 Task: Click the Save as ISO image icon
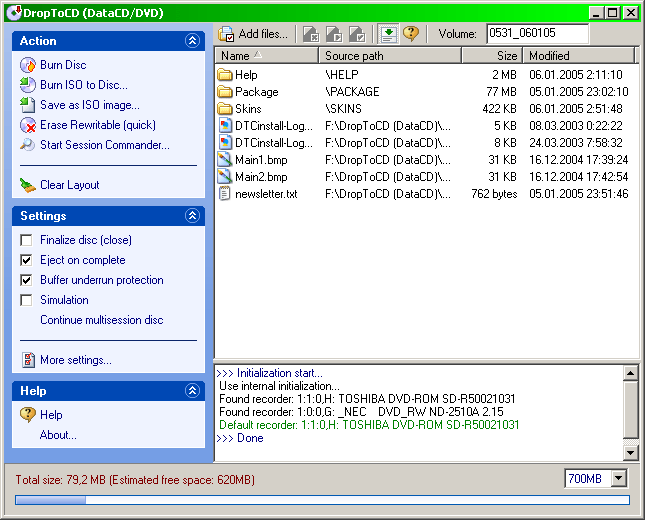(28, 105)
